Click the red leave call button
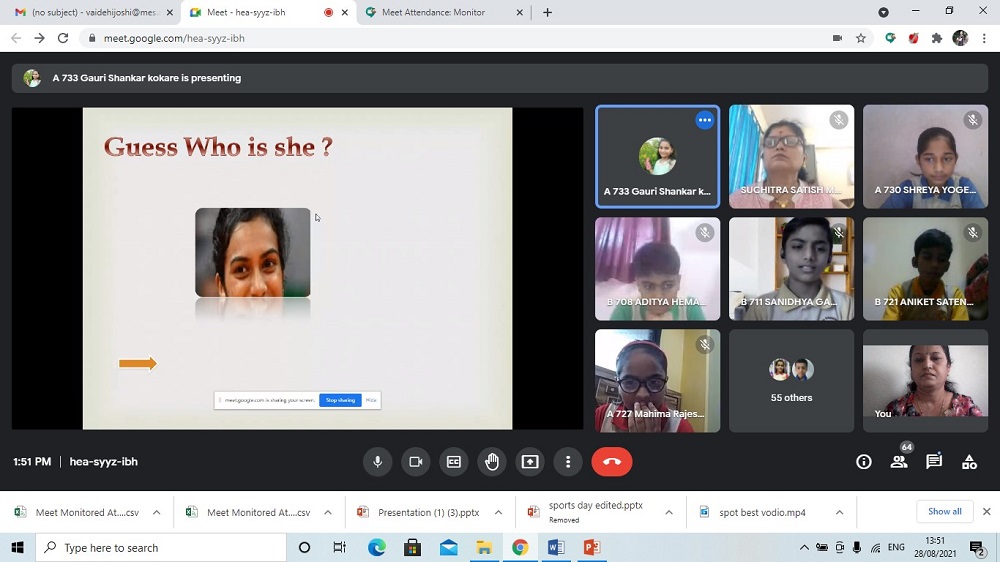The height and width of the screenshot is (562, 1000). click(x=612, y=462)
